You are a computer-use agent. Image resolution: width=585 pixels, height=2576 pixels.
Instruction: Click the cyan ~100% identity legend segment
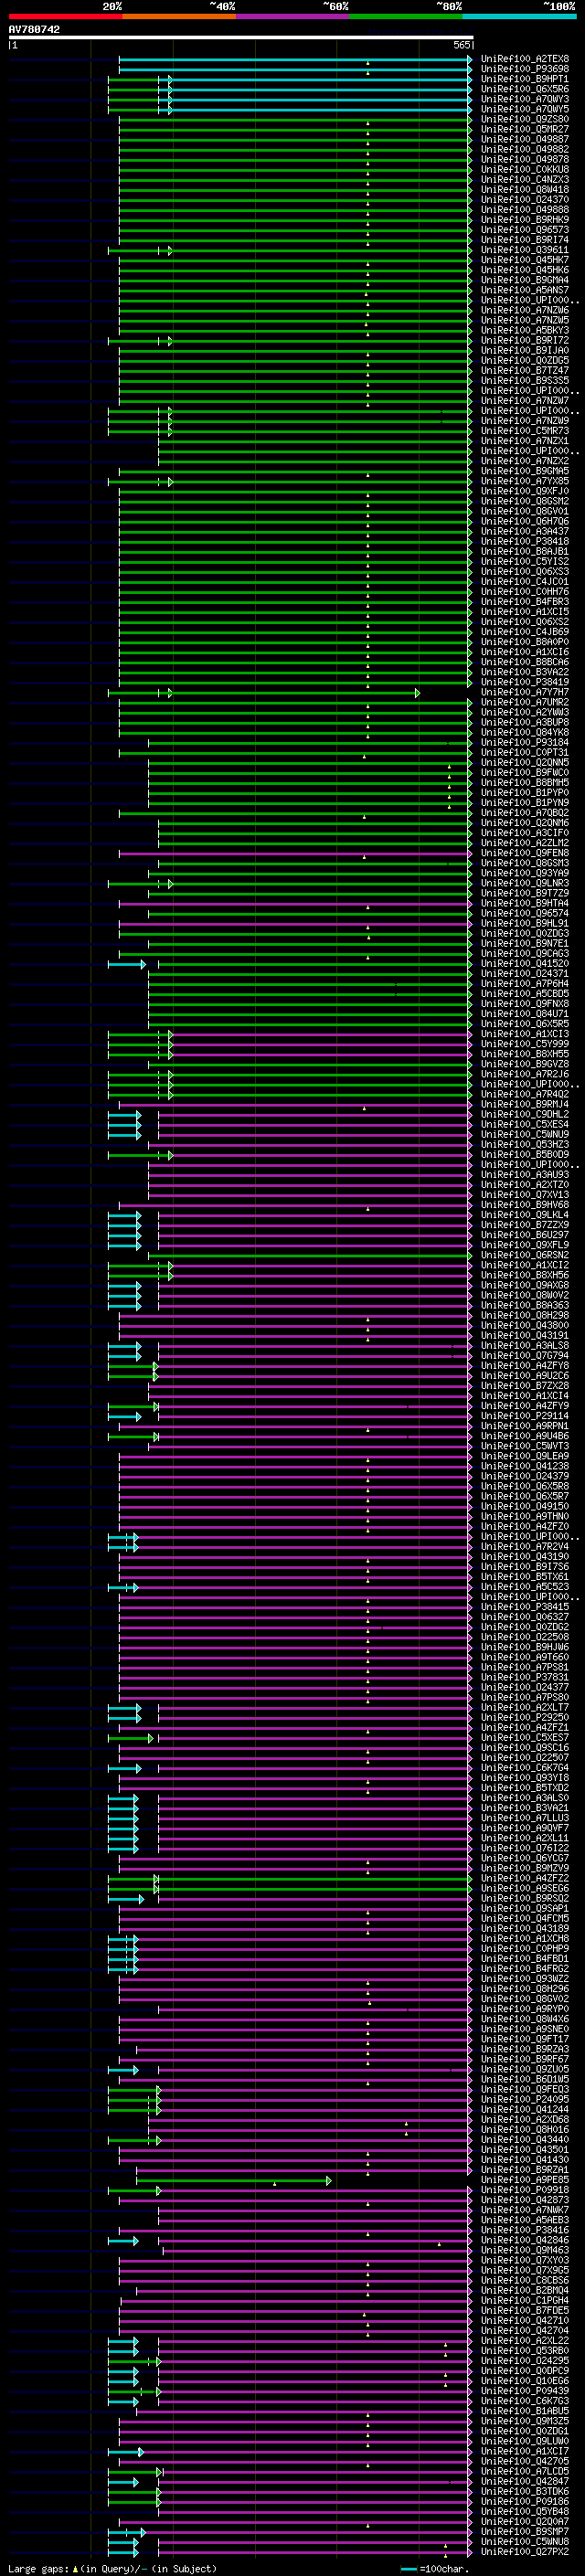(x=519, y=16)
